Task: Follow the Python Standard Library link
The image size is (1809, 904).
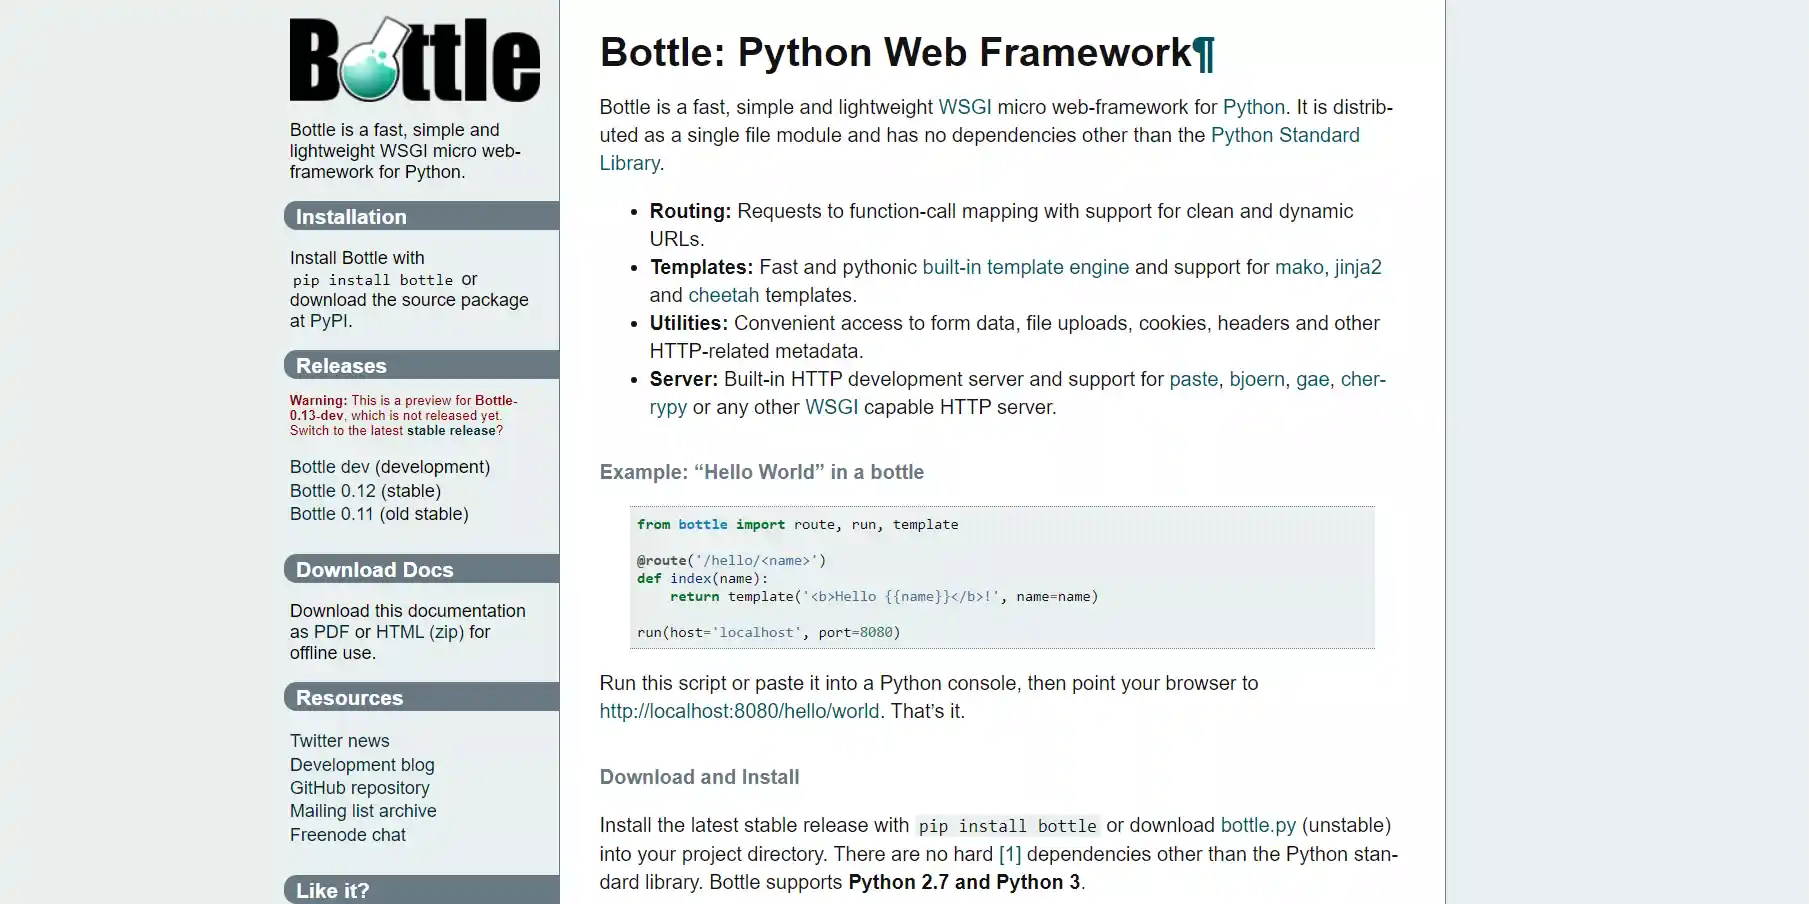Action: tap(1285, 135)
